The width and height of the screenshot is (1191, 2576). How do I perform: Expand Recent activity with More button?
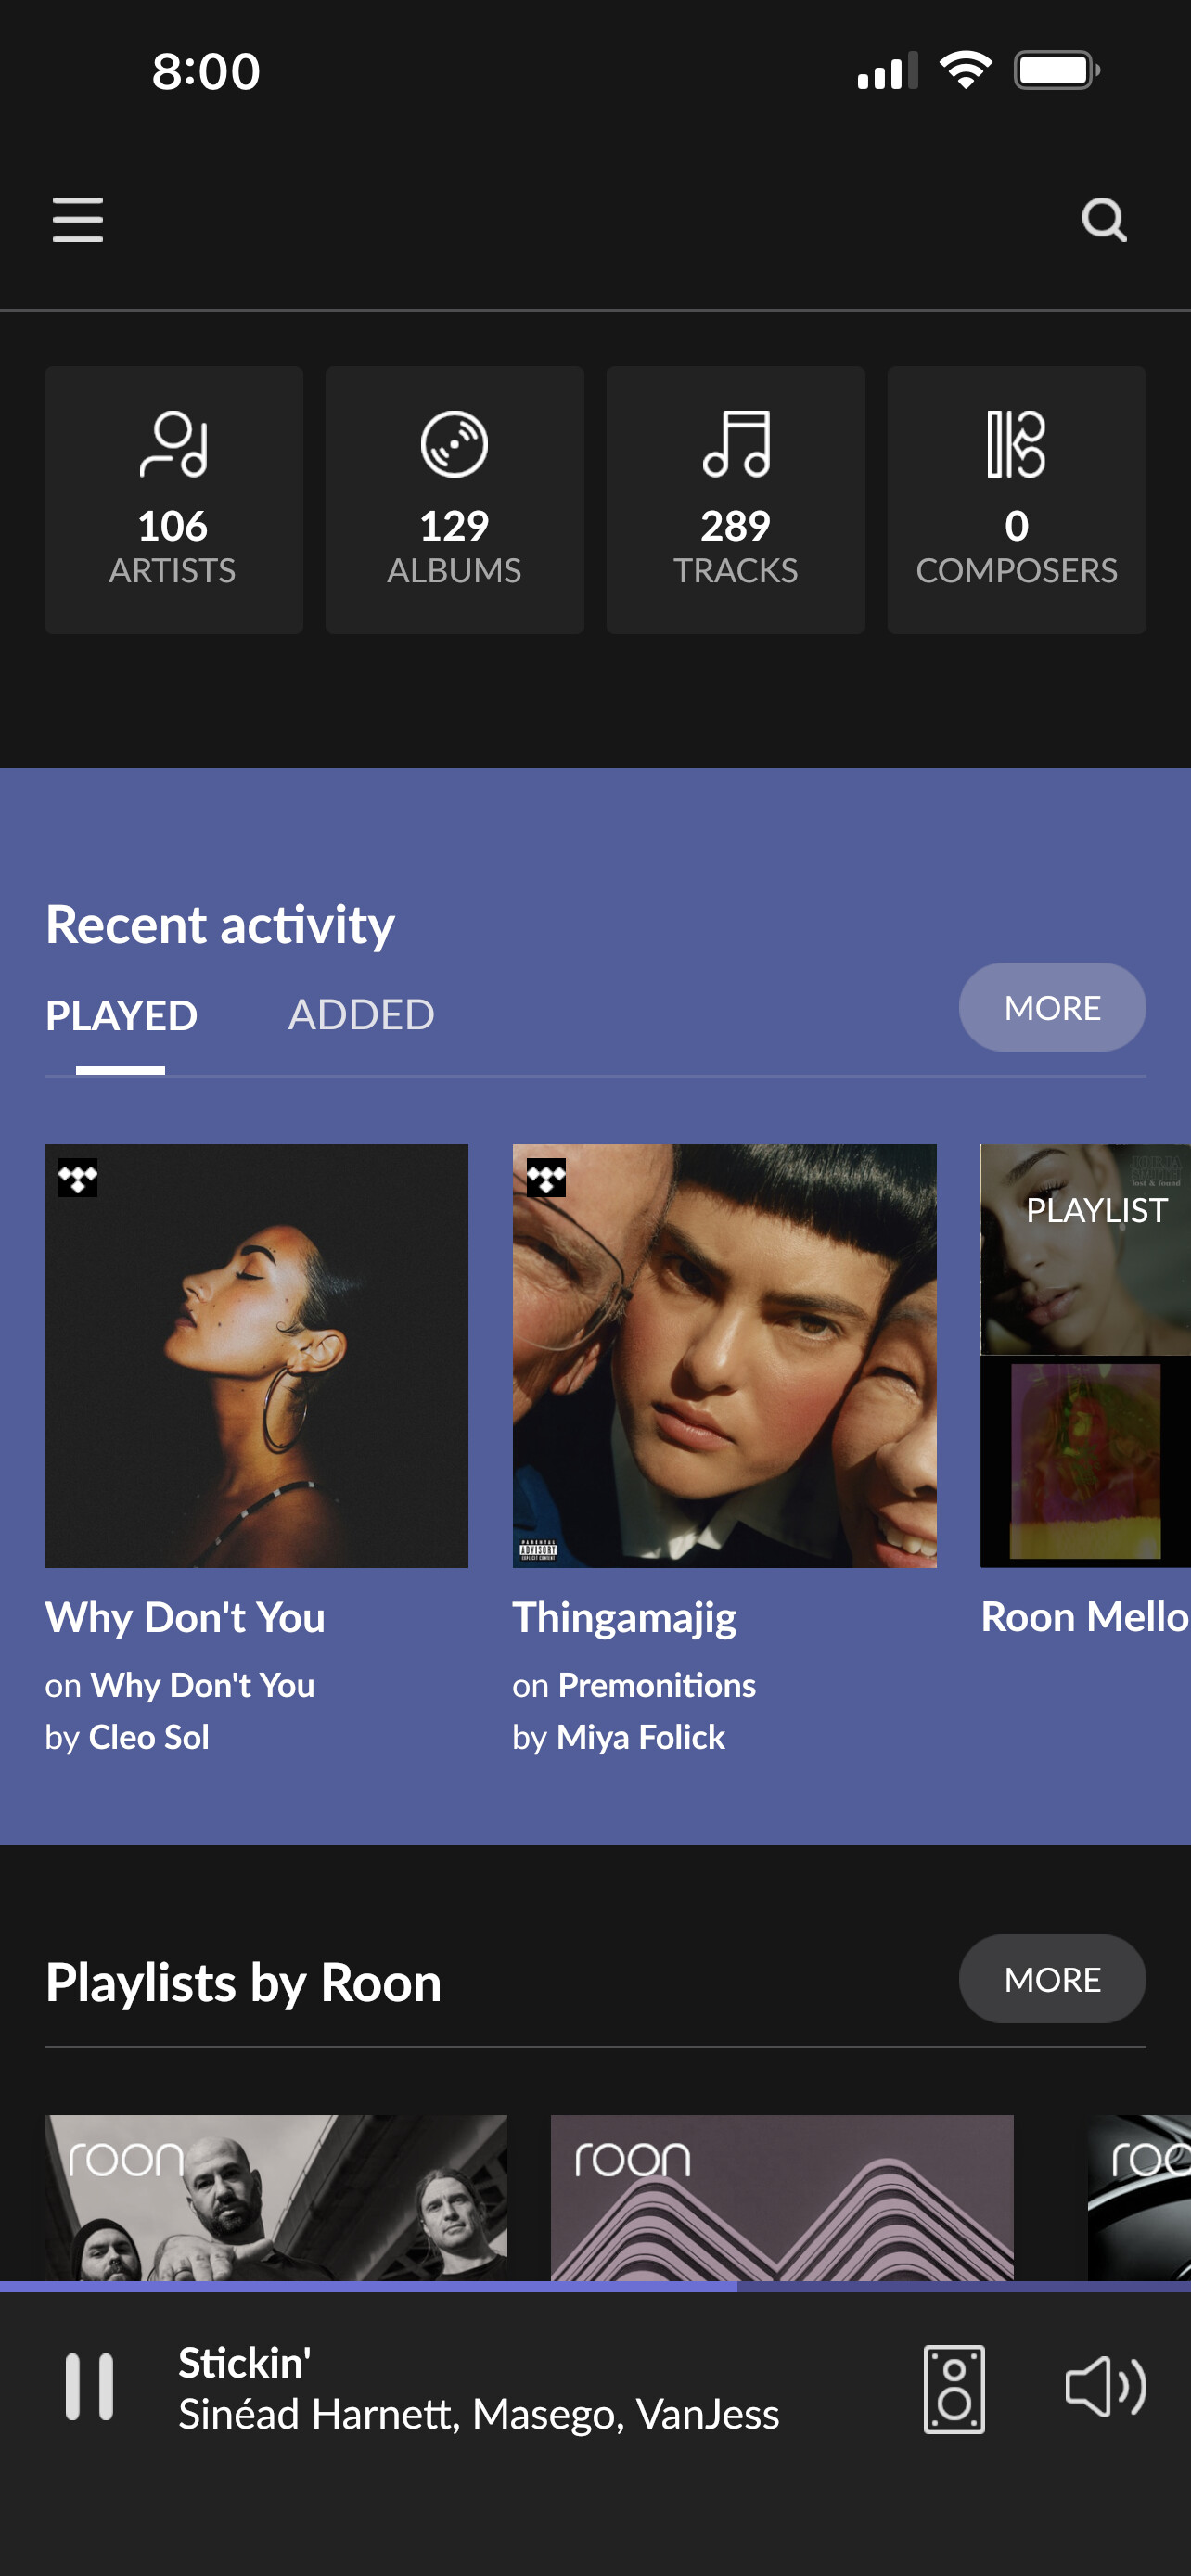pos(1052,1007)
